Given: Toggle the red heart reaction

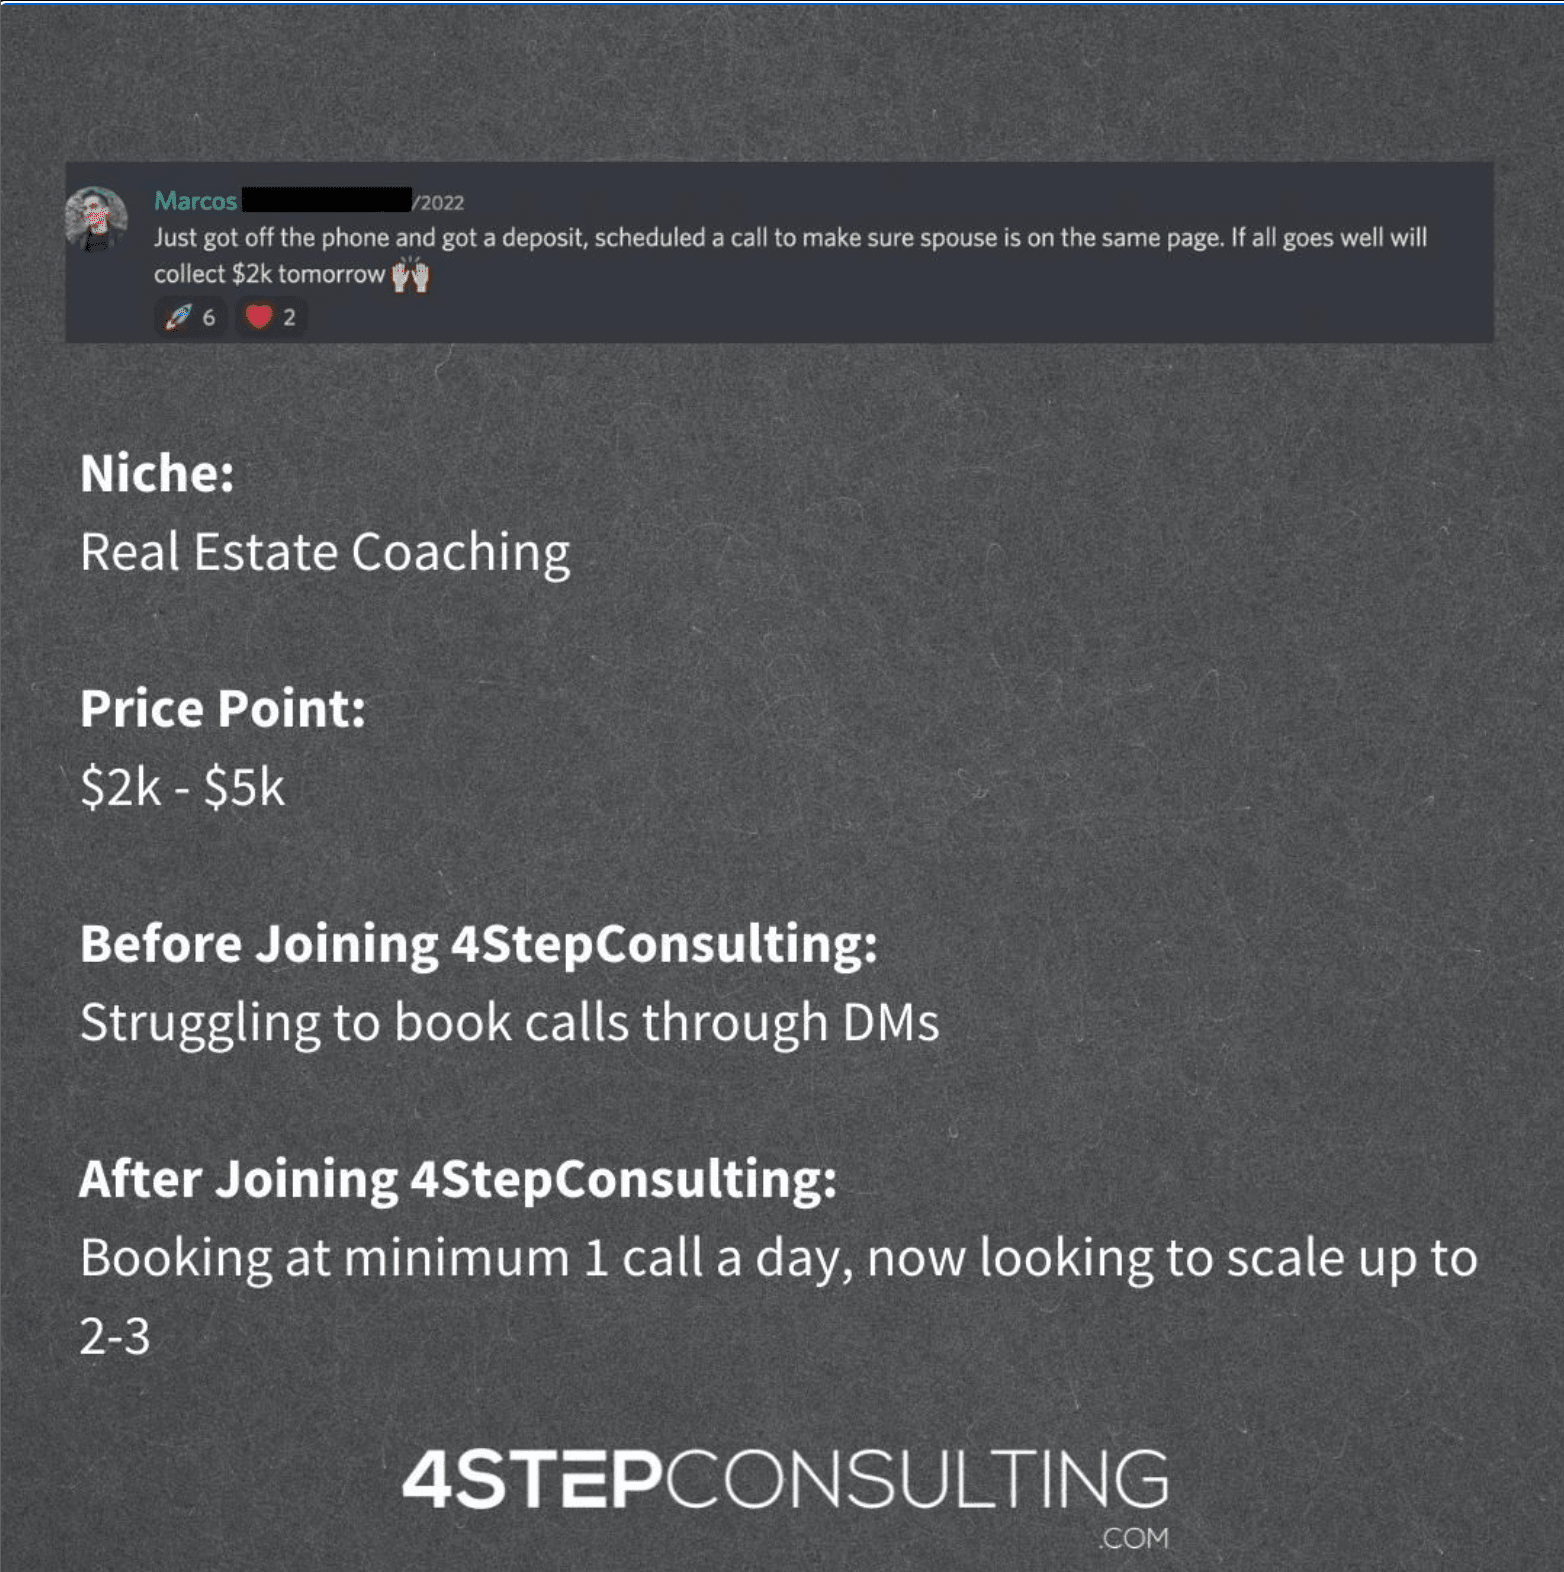Looking at the screenshot, I should 271,318.
